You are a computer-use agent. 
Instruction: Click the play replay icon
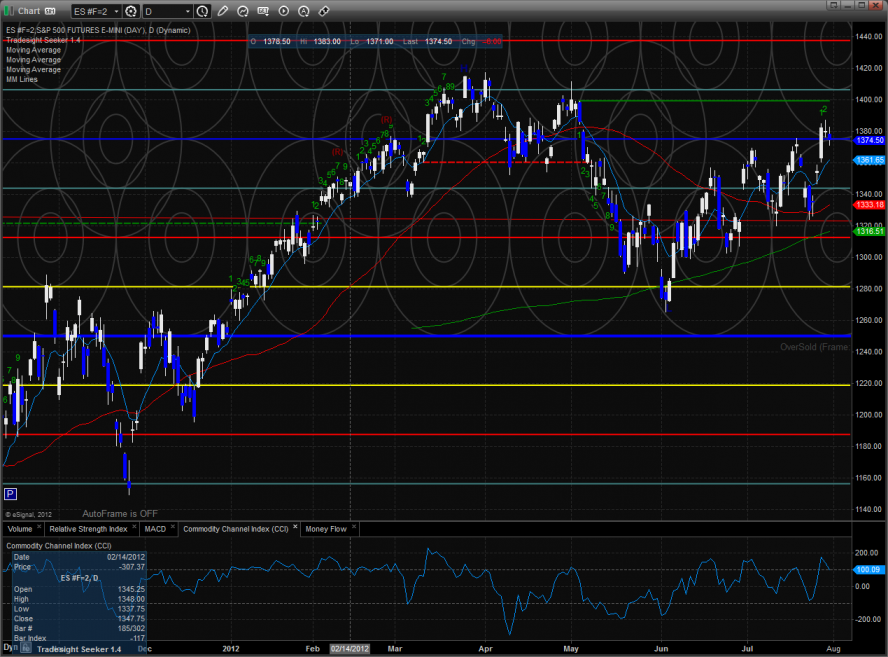[284, 11]
